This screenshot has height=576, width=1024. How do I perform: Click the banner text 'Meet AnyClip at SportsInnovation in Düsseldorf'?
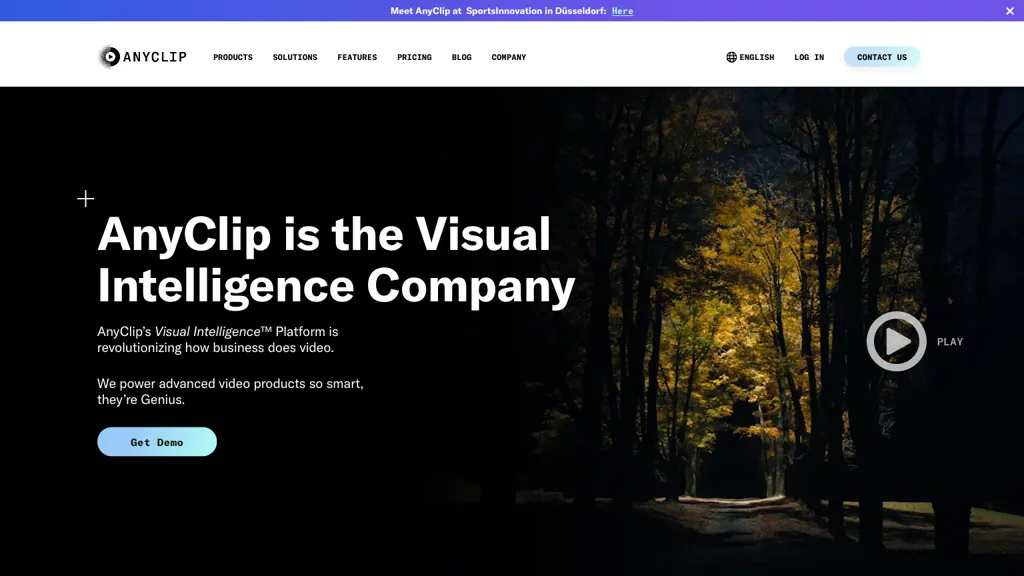(x=498, y=11)
